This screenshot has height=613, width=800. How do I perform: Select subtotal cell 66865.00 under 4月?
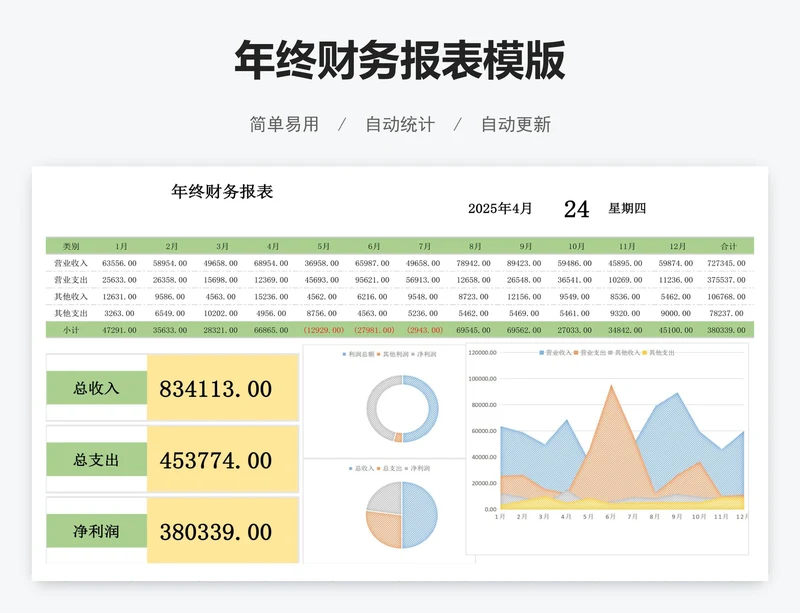(271, 330)
